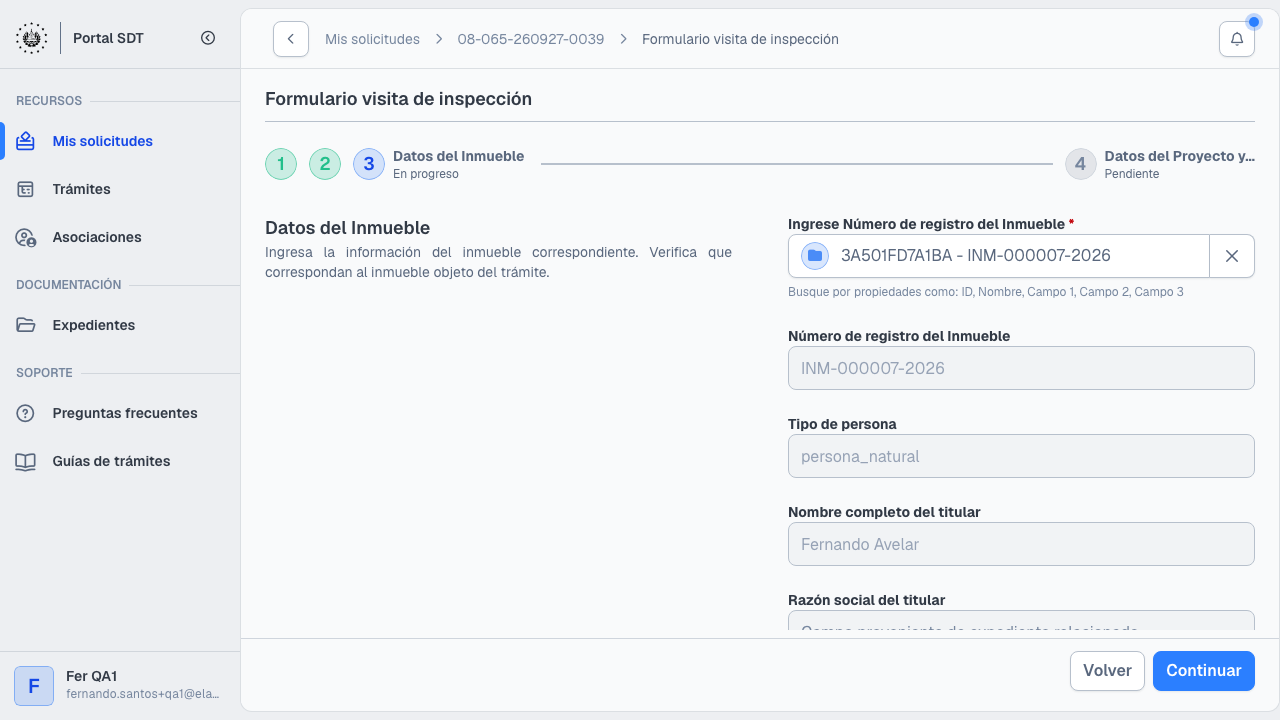Click the Trámites sidebar icon
The height and width of the screenshot is (720, 1280).
click(26, 189)
